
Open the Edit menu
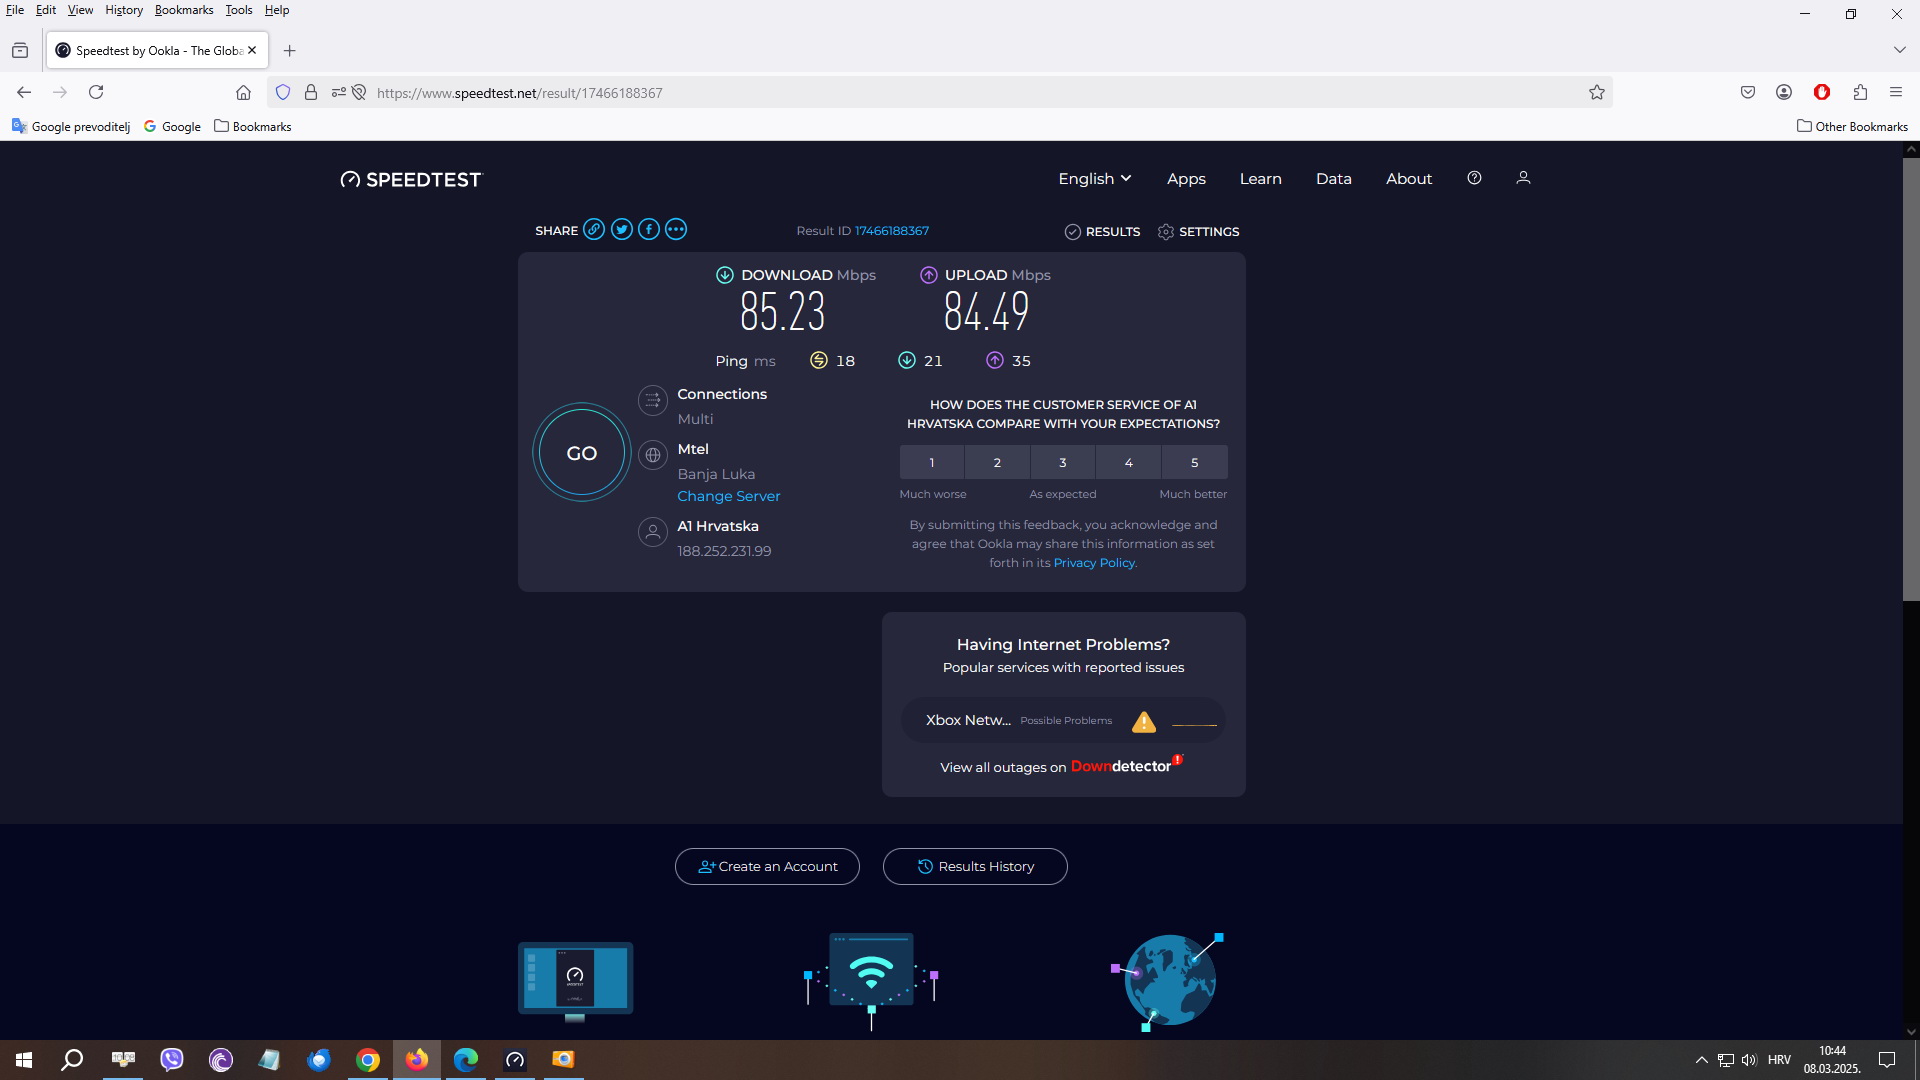[x=46, y=10]
